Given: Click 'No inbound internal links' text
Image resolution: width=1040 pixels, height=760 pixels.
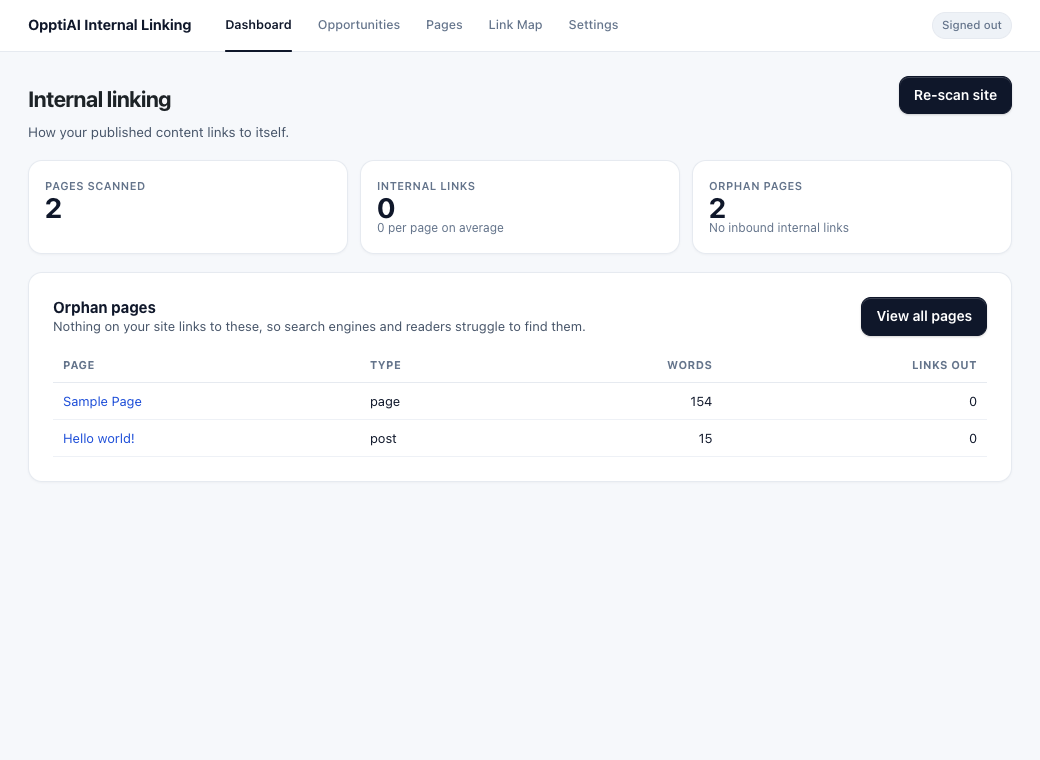Looking at the screenshot, I should [779, 227].
